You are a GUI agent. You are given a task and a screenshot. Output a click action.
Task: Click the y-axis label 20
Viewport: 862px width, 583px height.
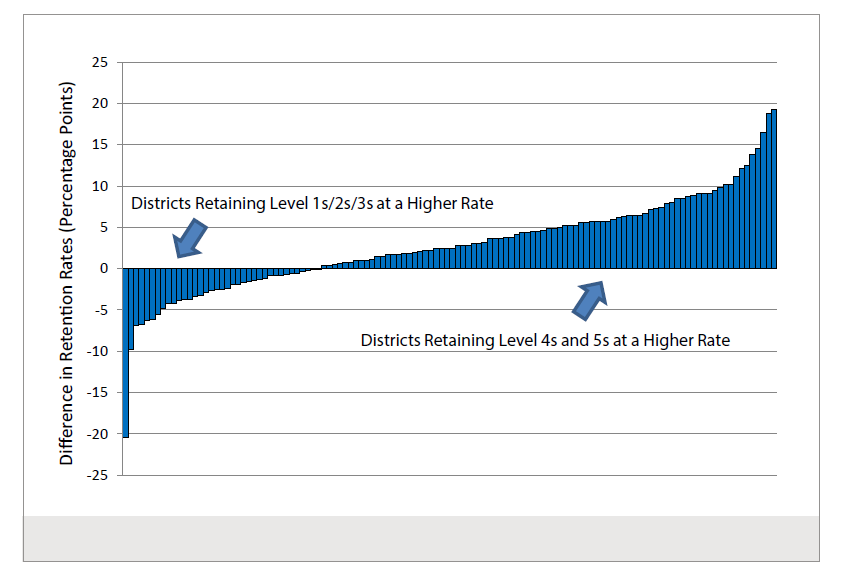pyautogui.click(x=100, y=103)
